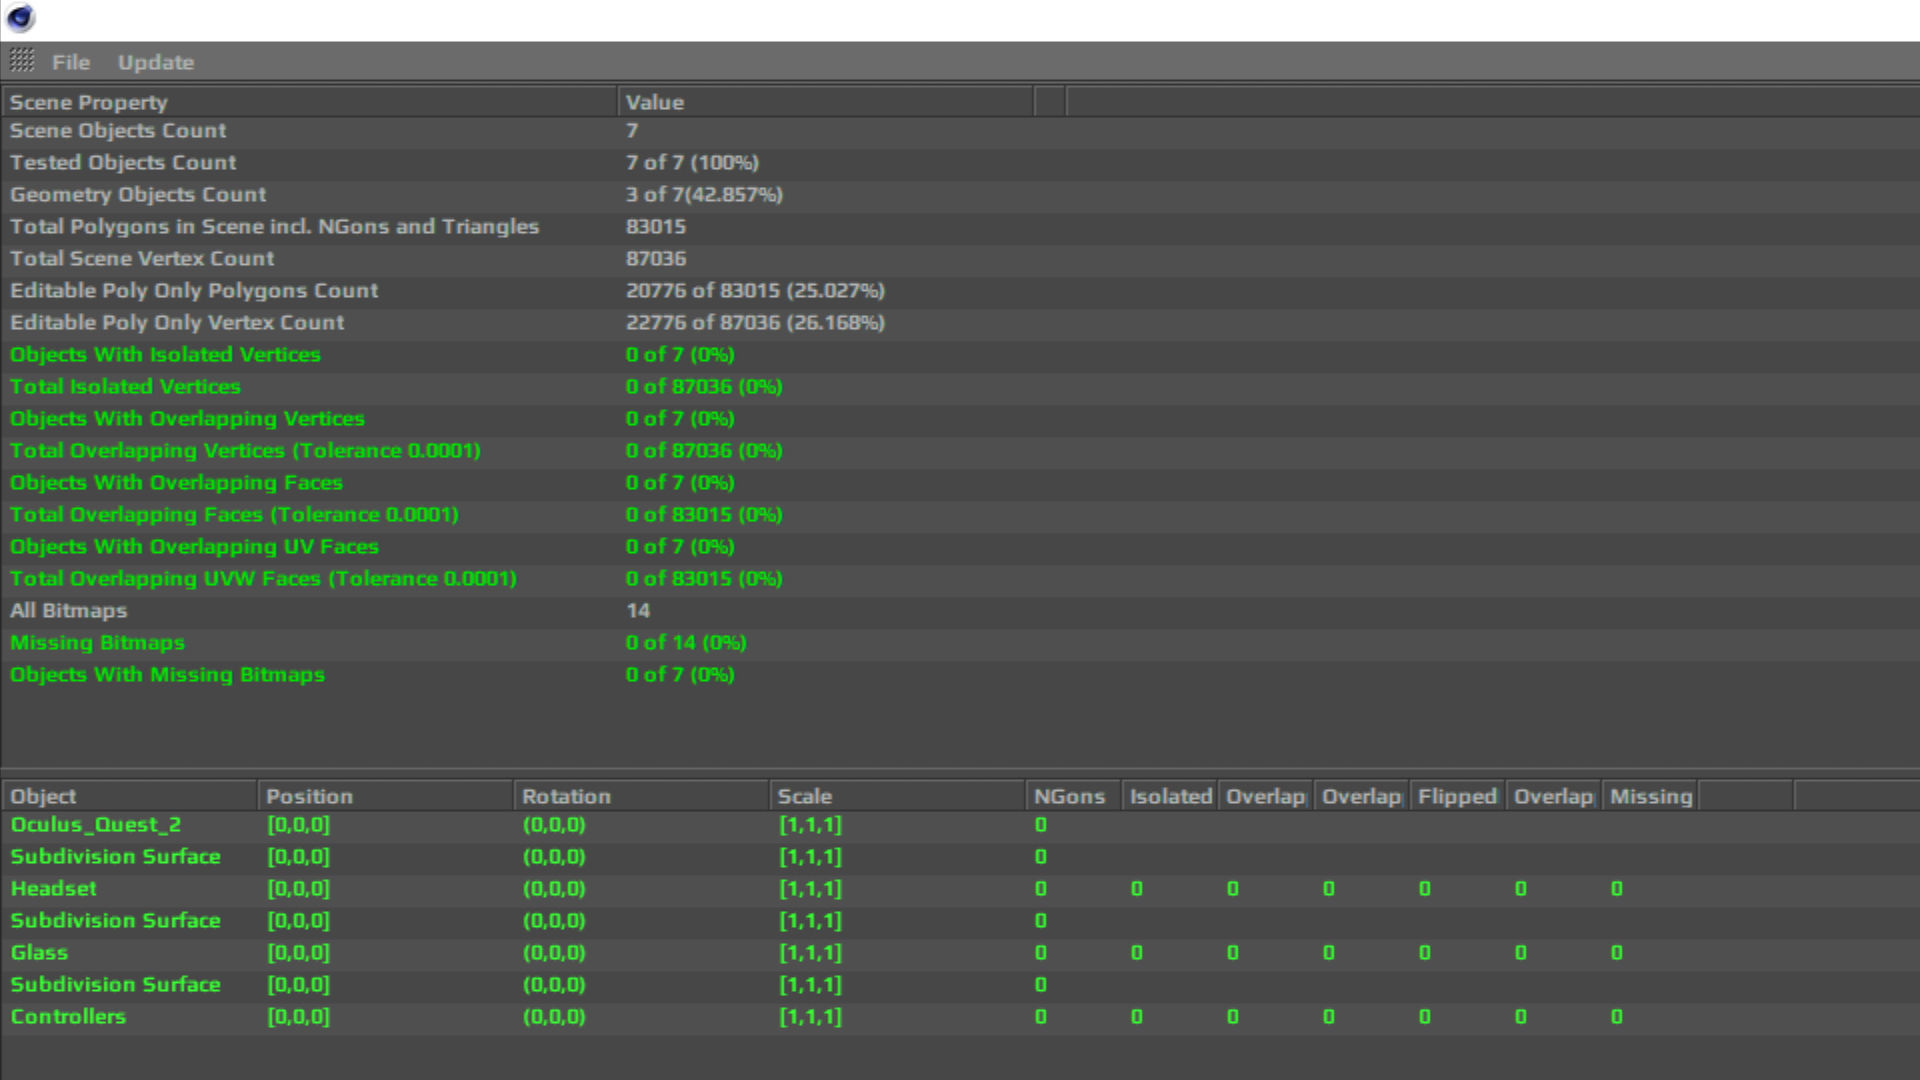
Task: Open the File menu
Action: pyautogui.click(x=71, y=62)
